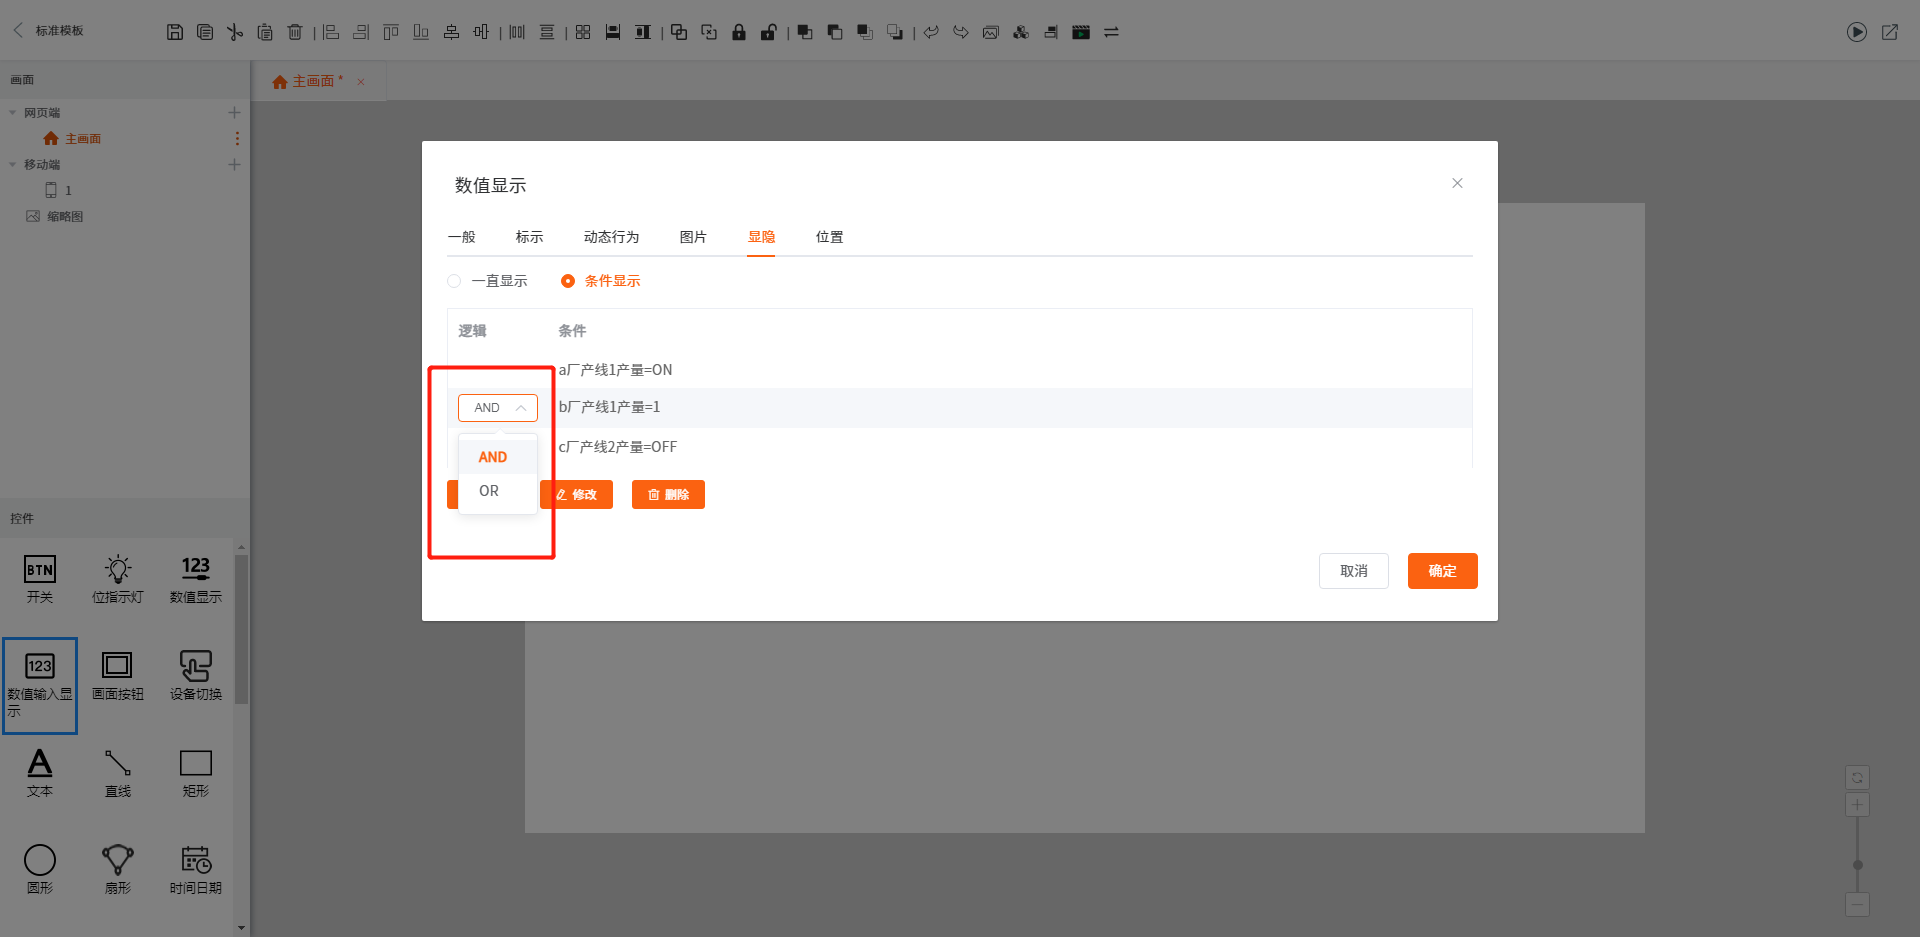Pick the 开关 BTN control
This screenshot has height=937, width=1920.
tap(40, 579)
